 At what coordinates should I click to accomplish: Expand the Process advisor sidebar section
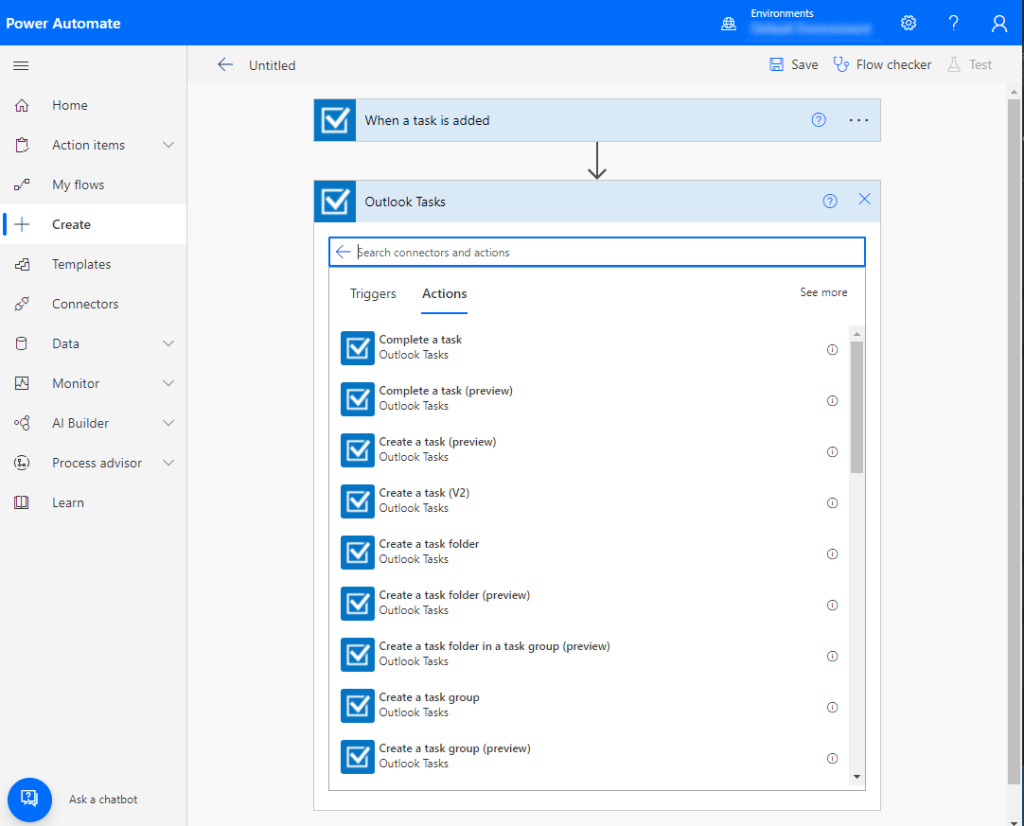coord(170,462)
